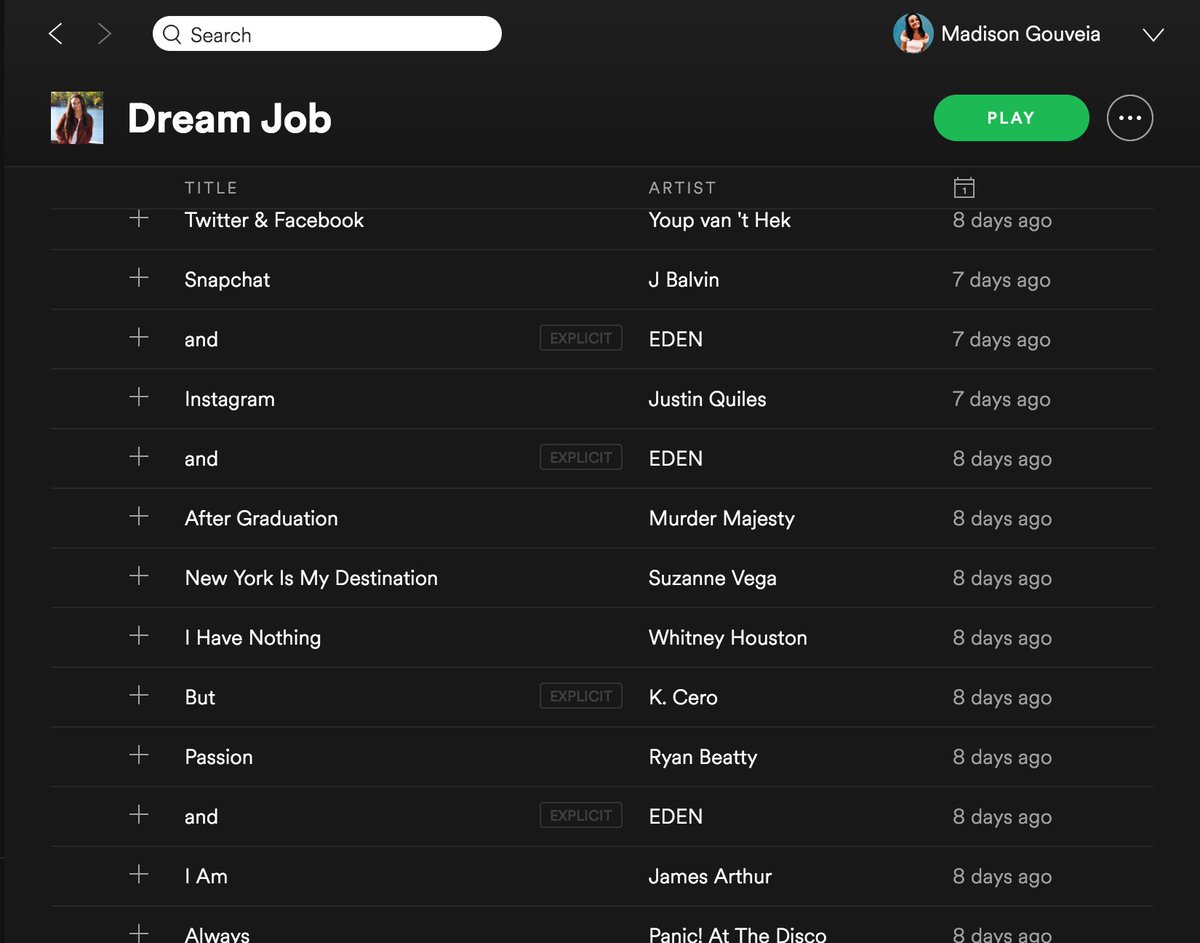Open artist Youp van 't Hek
The height and width of the screenshot is (943, 1200).
(x=719, y=220)
